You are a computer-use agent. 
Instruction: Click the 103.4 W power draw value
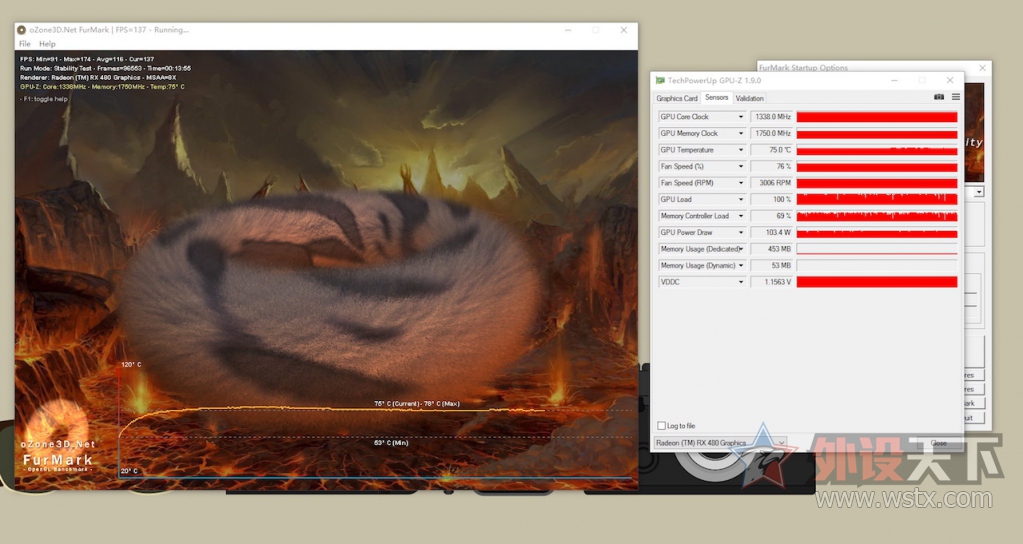(772, 232)
